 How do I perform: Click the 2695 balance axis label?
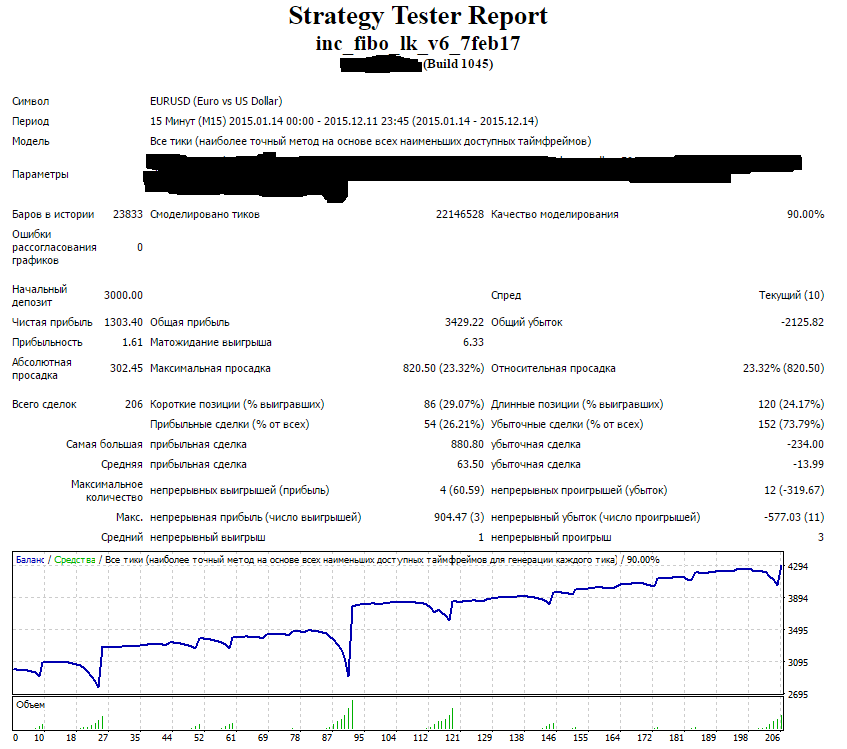(798, 695)
